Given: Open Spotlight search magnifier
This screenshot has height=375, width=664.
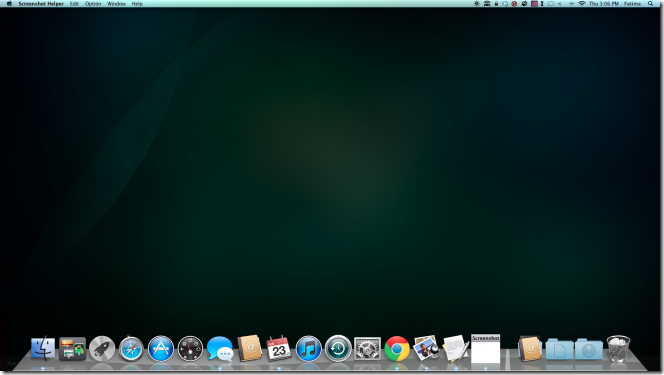Looking at the screenshot, I should [650, 3].
